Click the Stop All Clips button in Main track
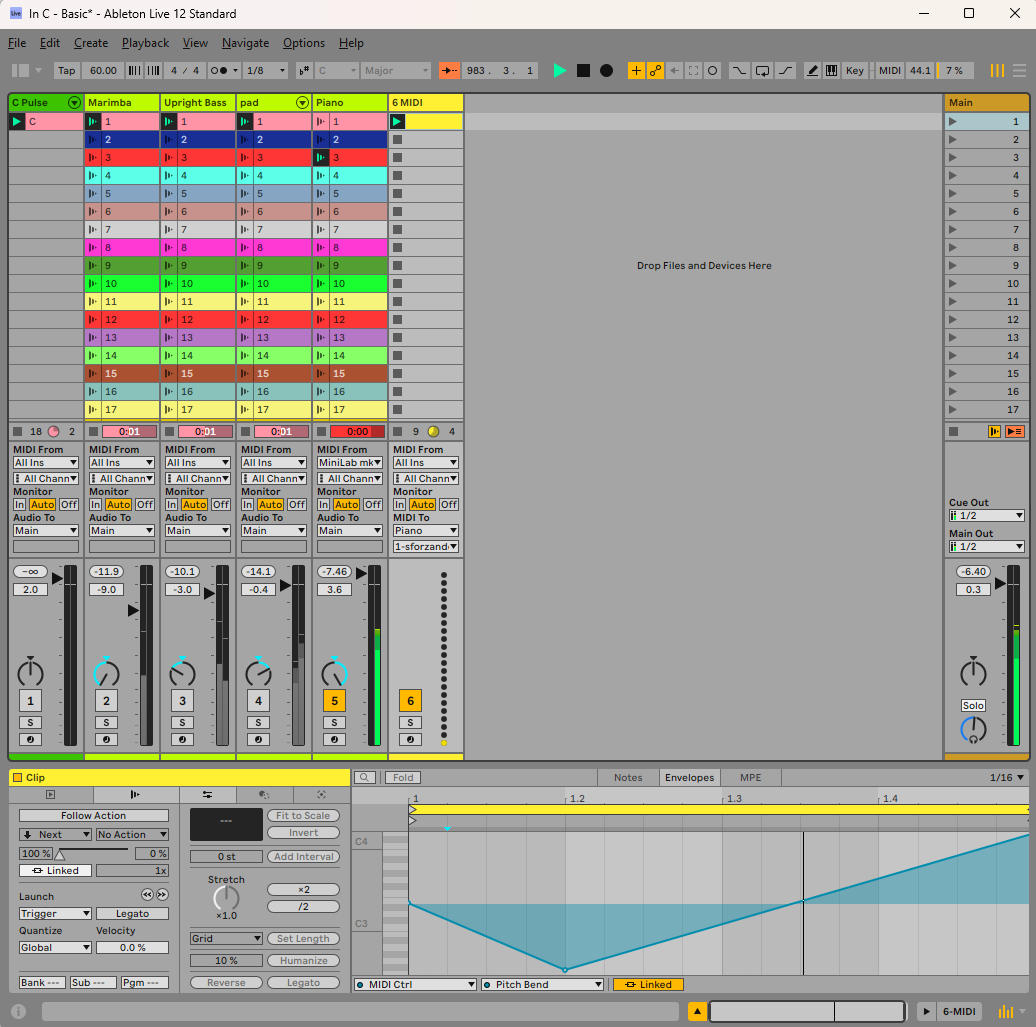1036x1027 pixels. pyautogui.click(x=953, y=431)
